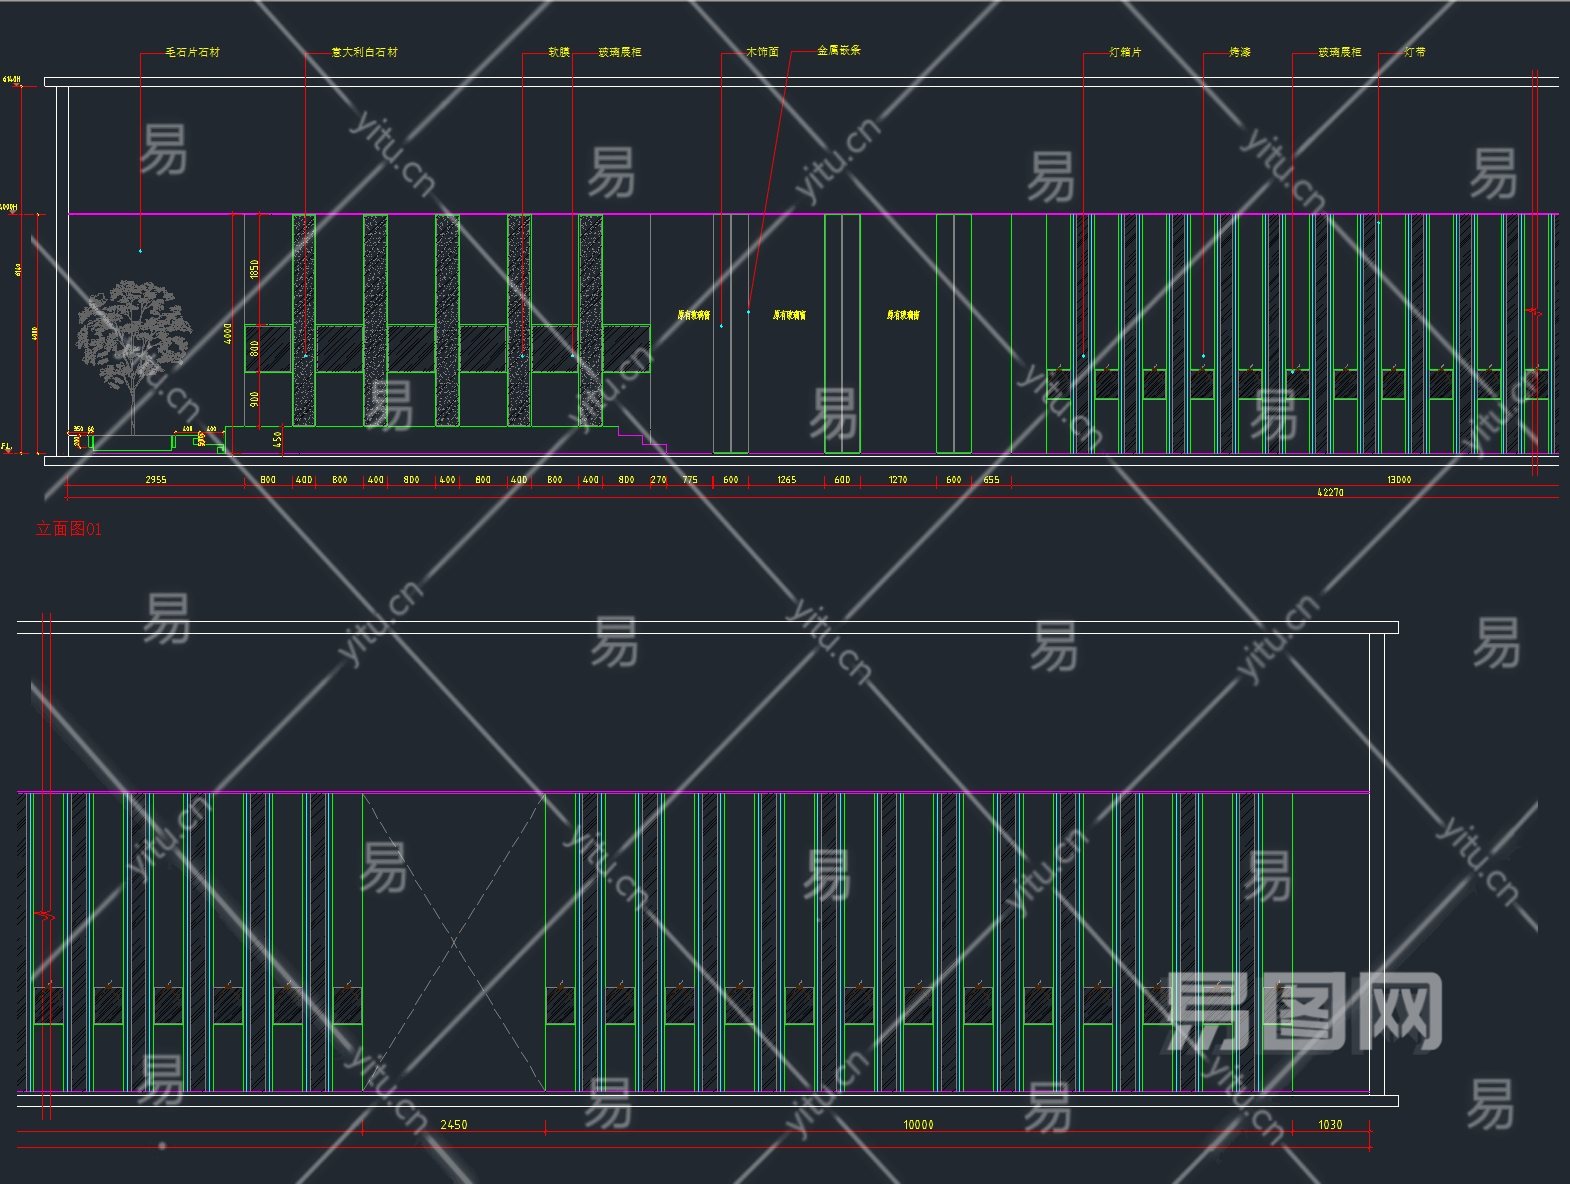Screen dimensions: 1570x1184
Task: Click the 立面图01 drawing title
Action: pos(69,529)
